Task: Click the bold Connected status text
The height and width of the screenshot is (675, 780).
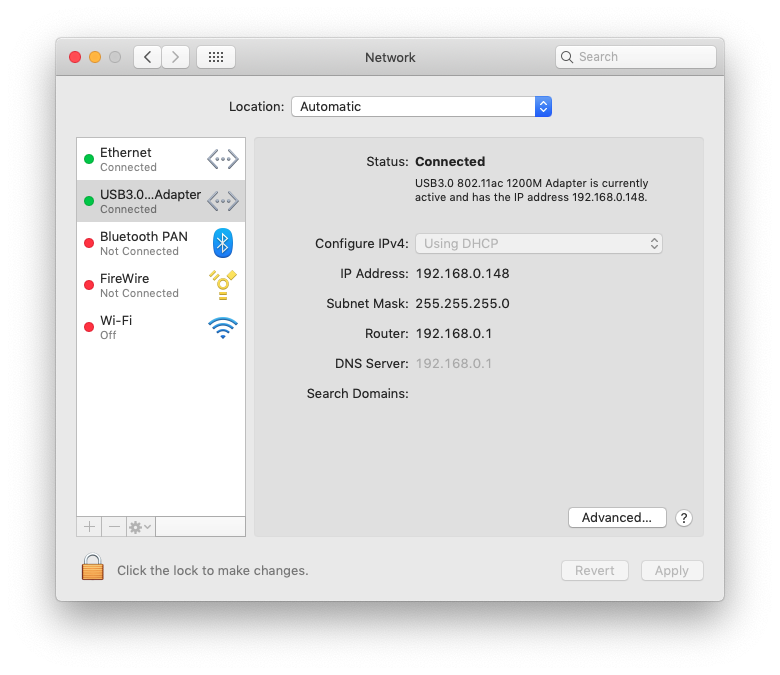Action: click(x=450, y=162)
